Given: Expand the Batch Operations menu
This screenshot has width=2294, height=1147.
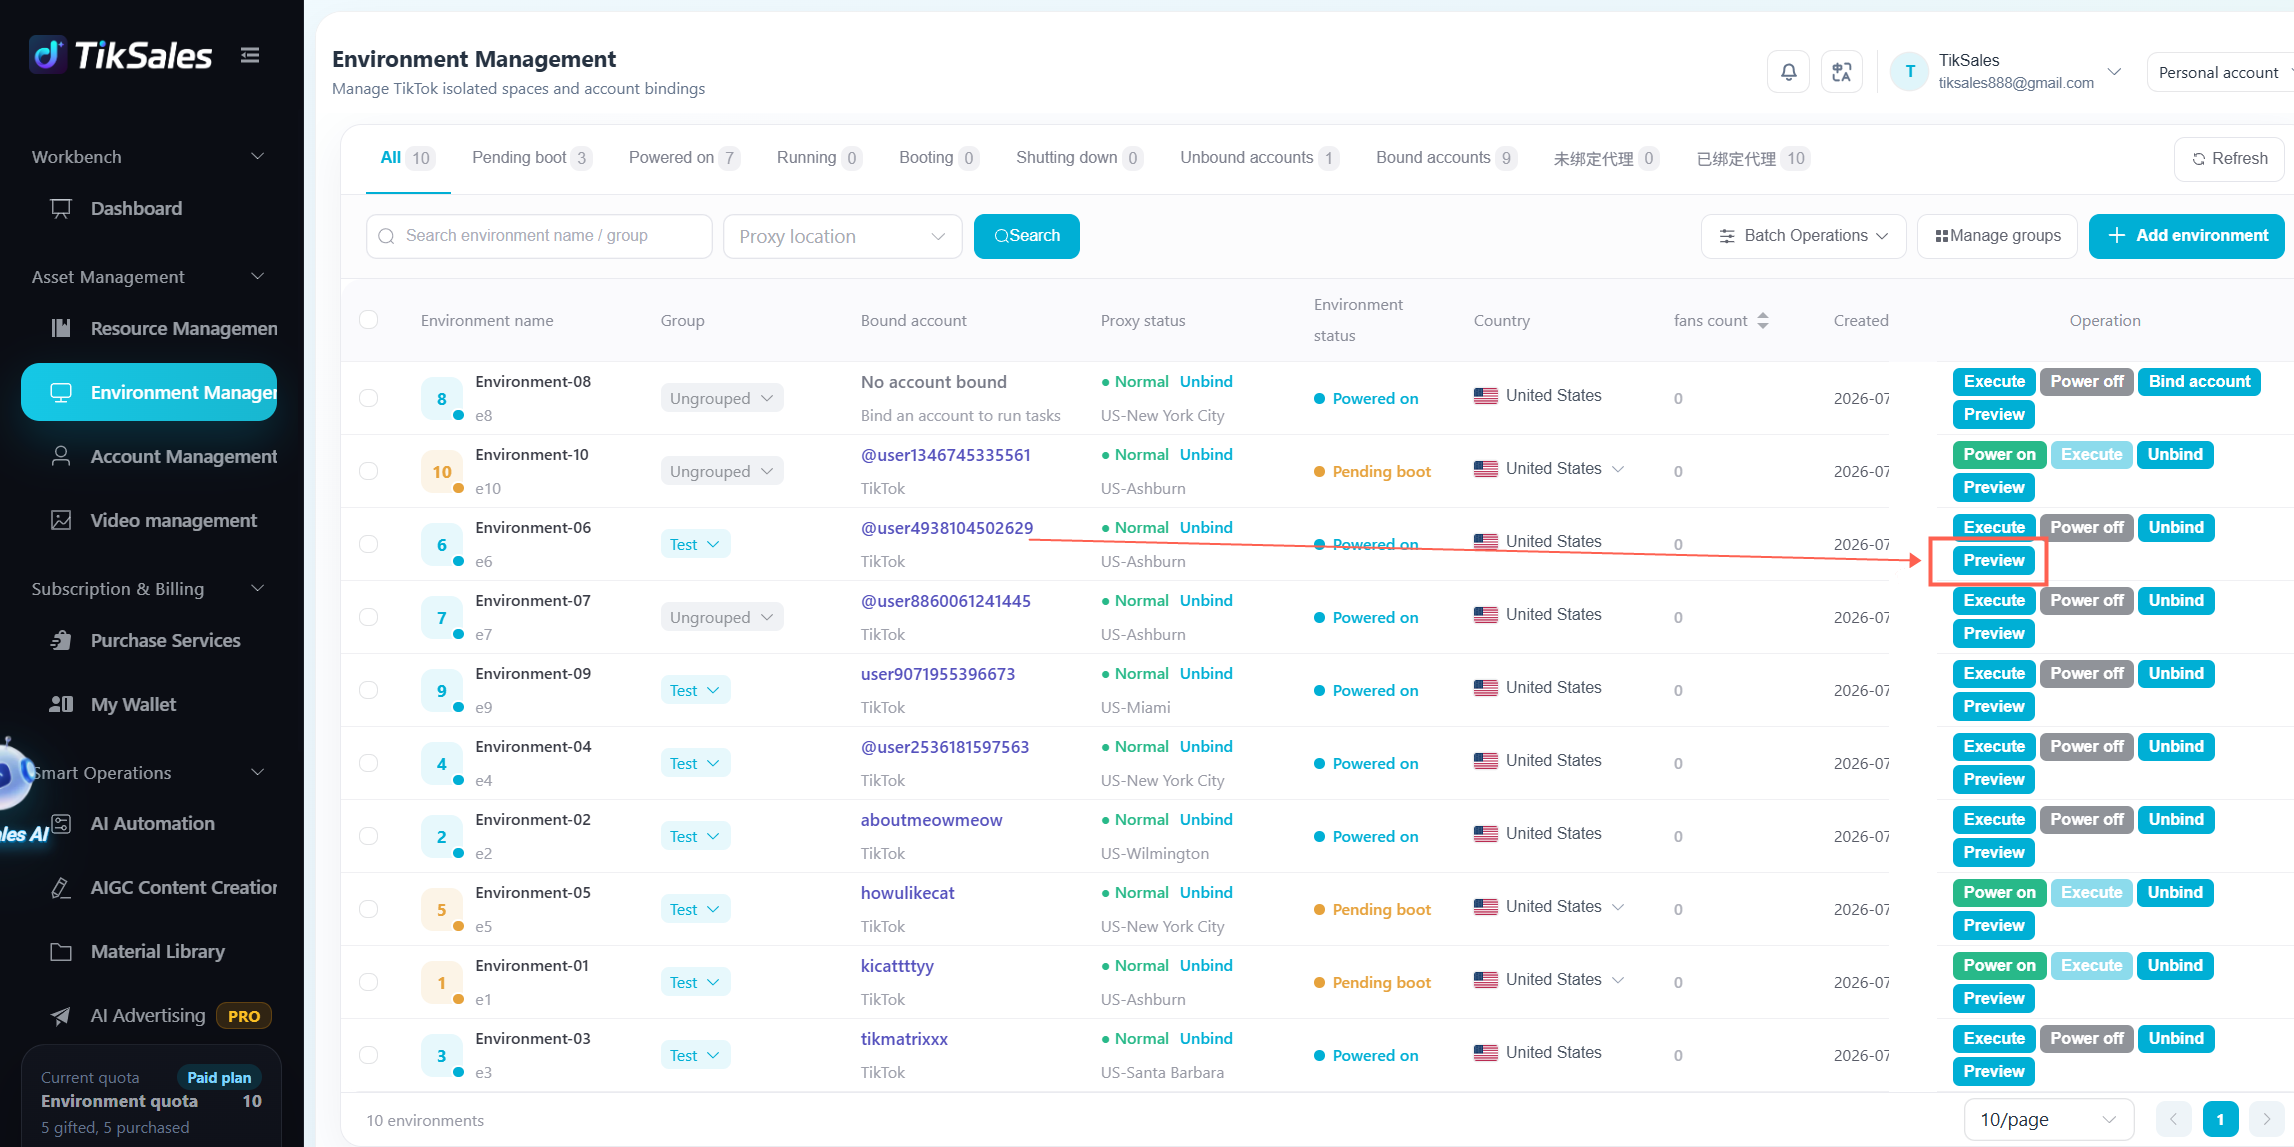Looking at the screenshot, I should pos(1803,236).
